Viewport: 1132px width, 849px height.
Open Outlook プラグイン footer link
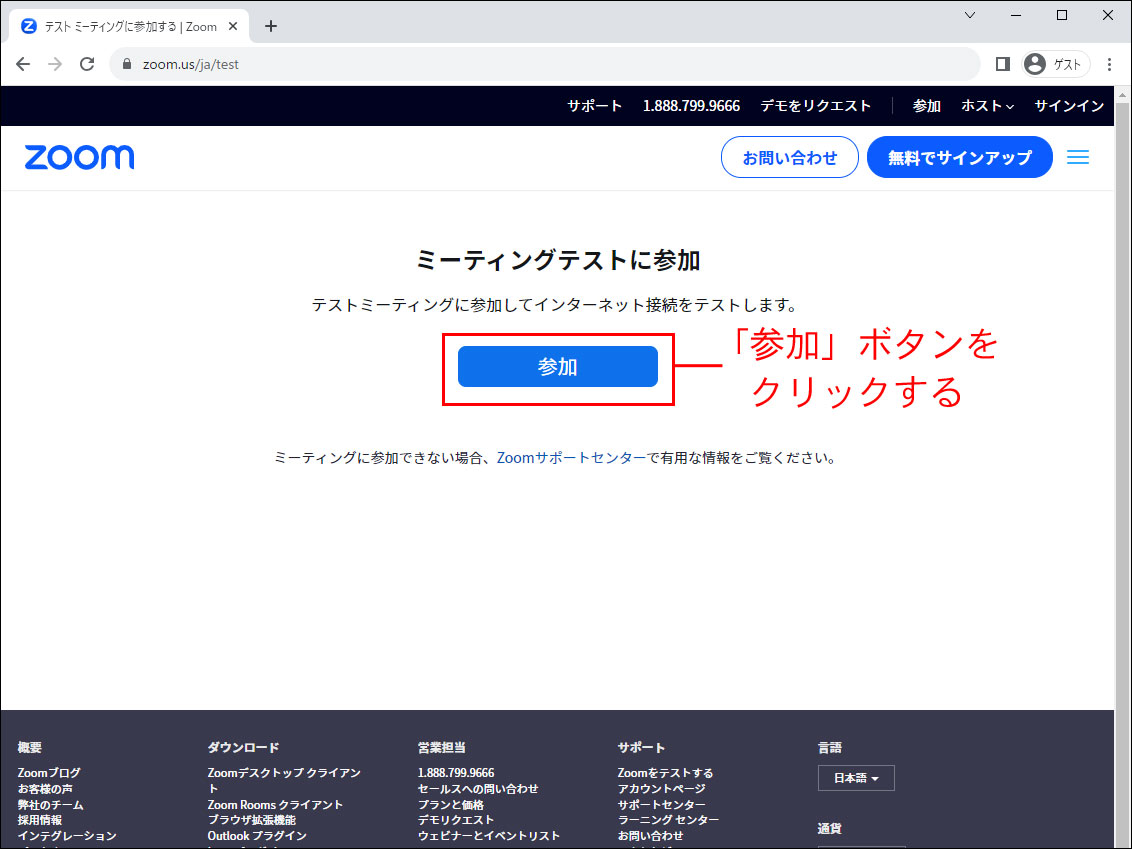coord(257,836)
